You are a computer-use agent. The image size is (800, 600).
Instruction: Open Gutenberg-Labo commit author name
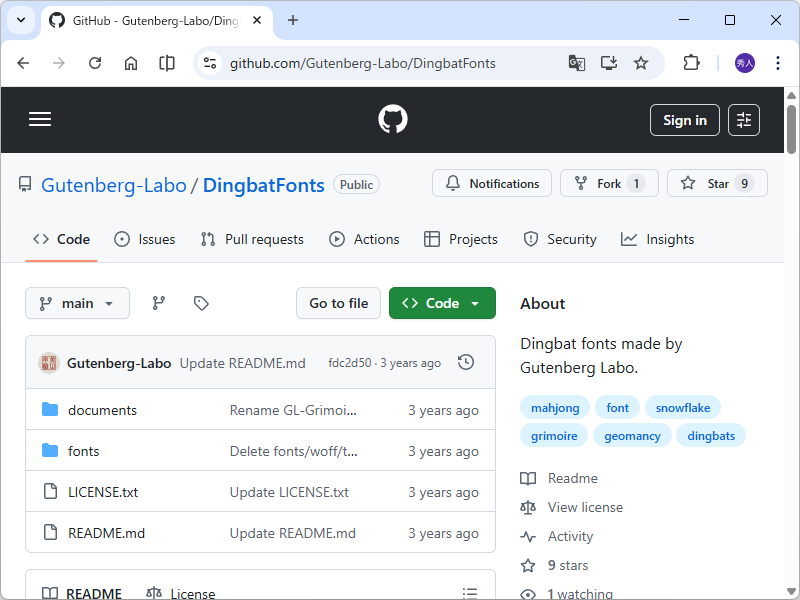tap(119, 363)
